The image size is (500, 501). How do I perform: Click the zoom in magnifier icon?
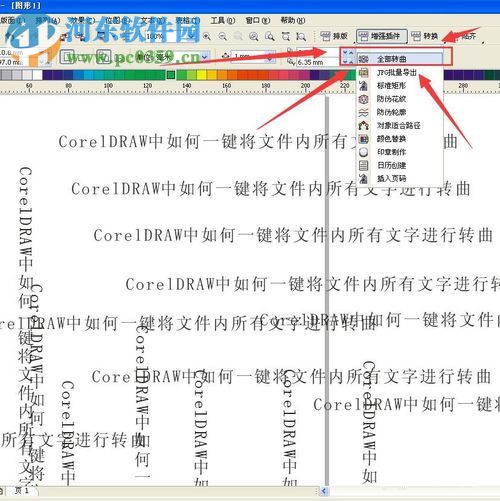tap(207, 36)
